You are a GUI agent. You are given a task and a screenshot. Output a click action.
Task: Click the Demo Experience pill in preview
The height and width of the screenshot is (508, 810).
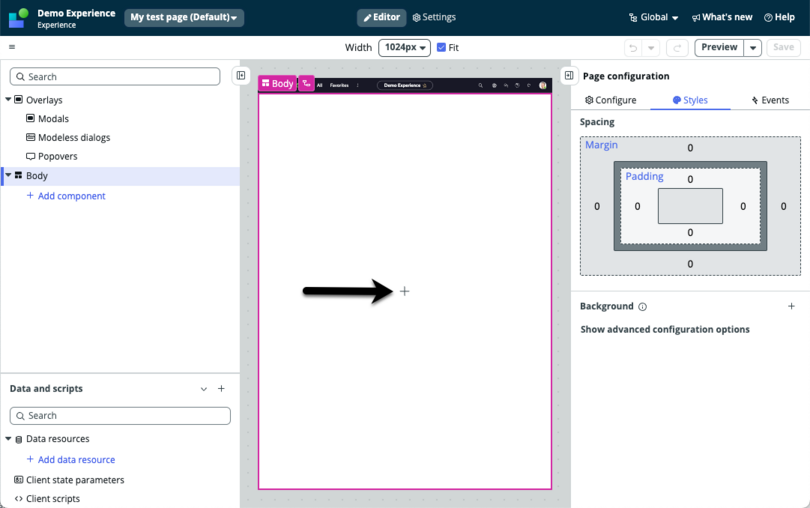404,85
